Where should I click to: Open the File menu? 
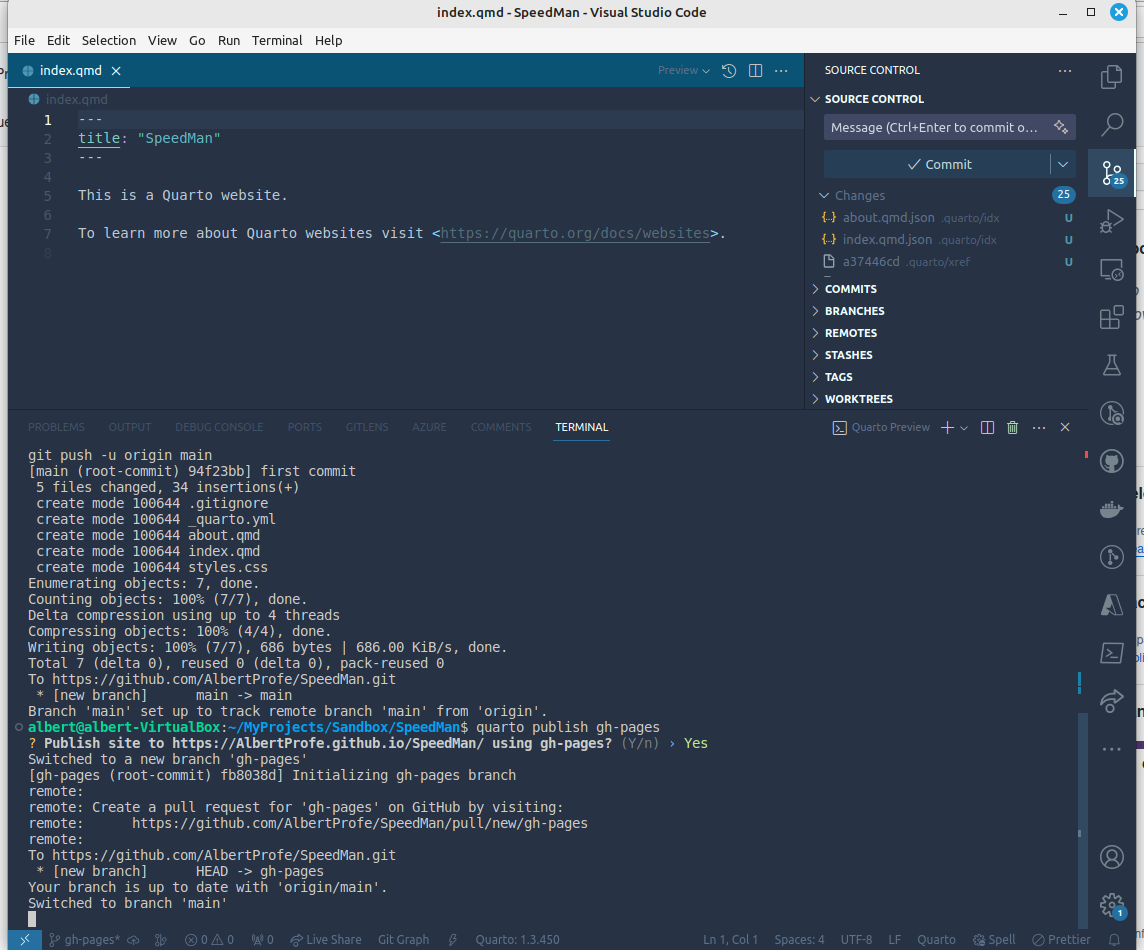click(24, 40)
